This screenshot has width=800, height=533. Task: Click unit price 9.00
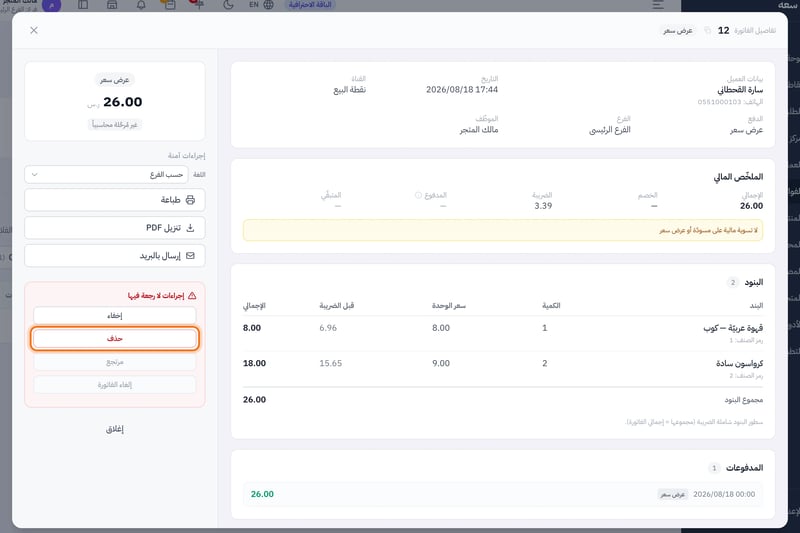tap(441, 363)
